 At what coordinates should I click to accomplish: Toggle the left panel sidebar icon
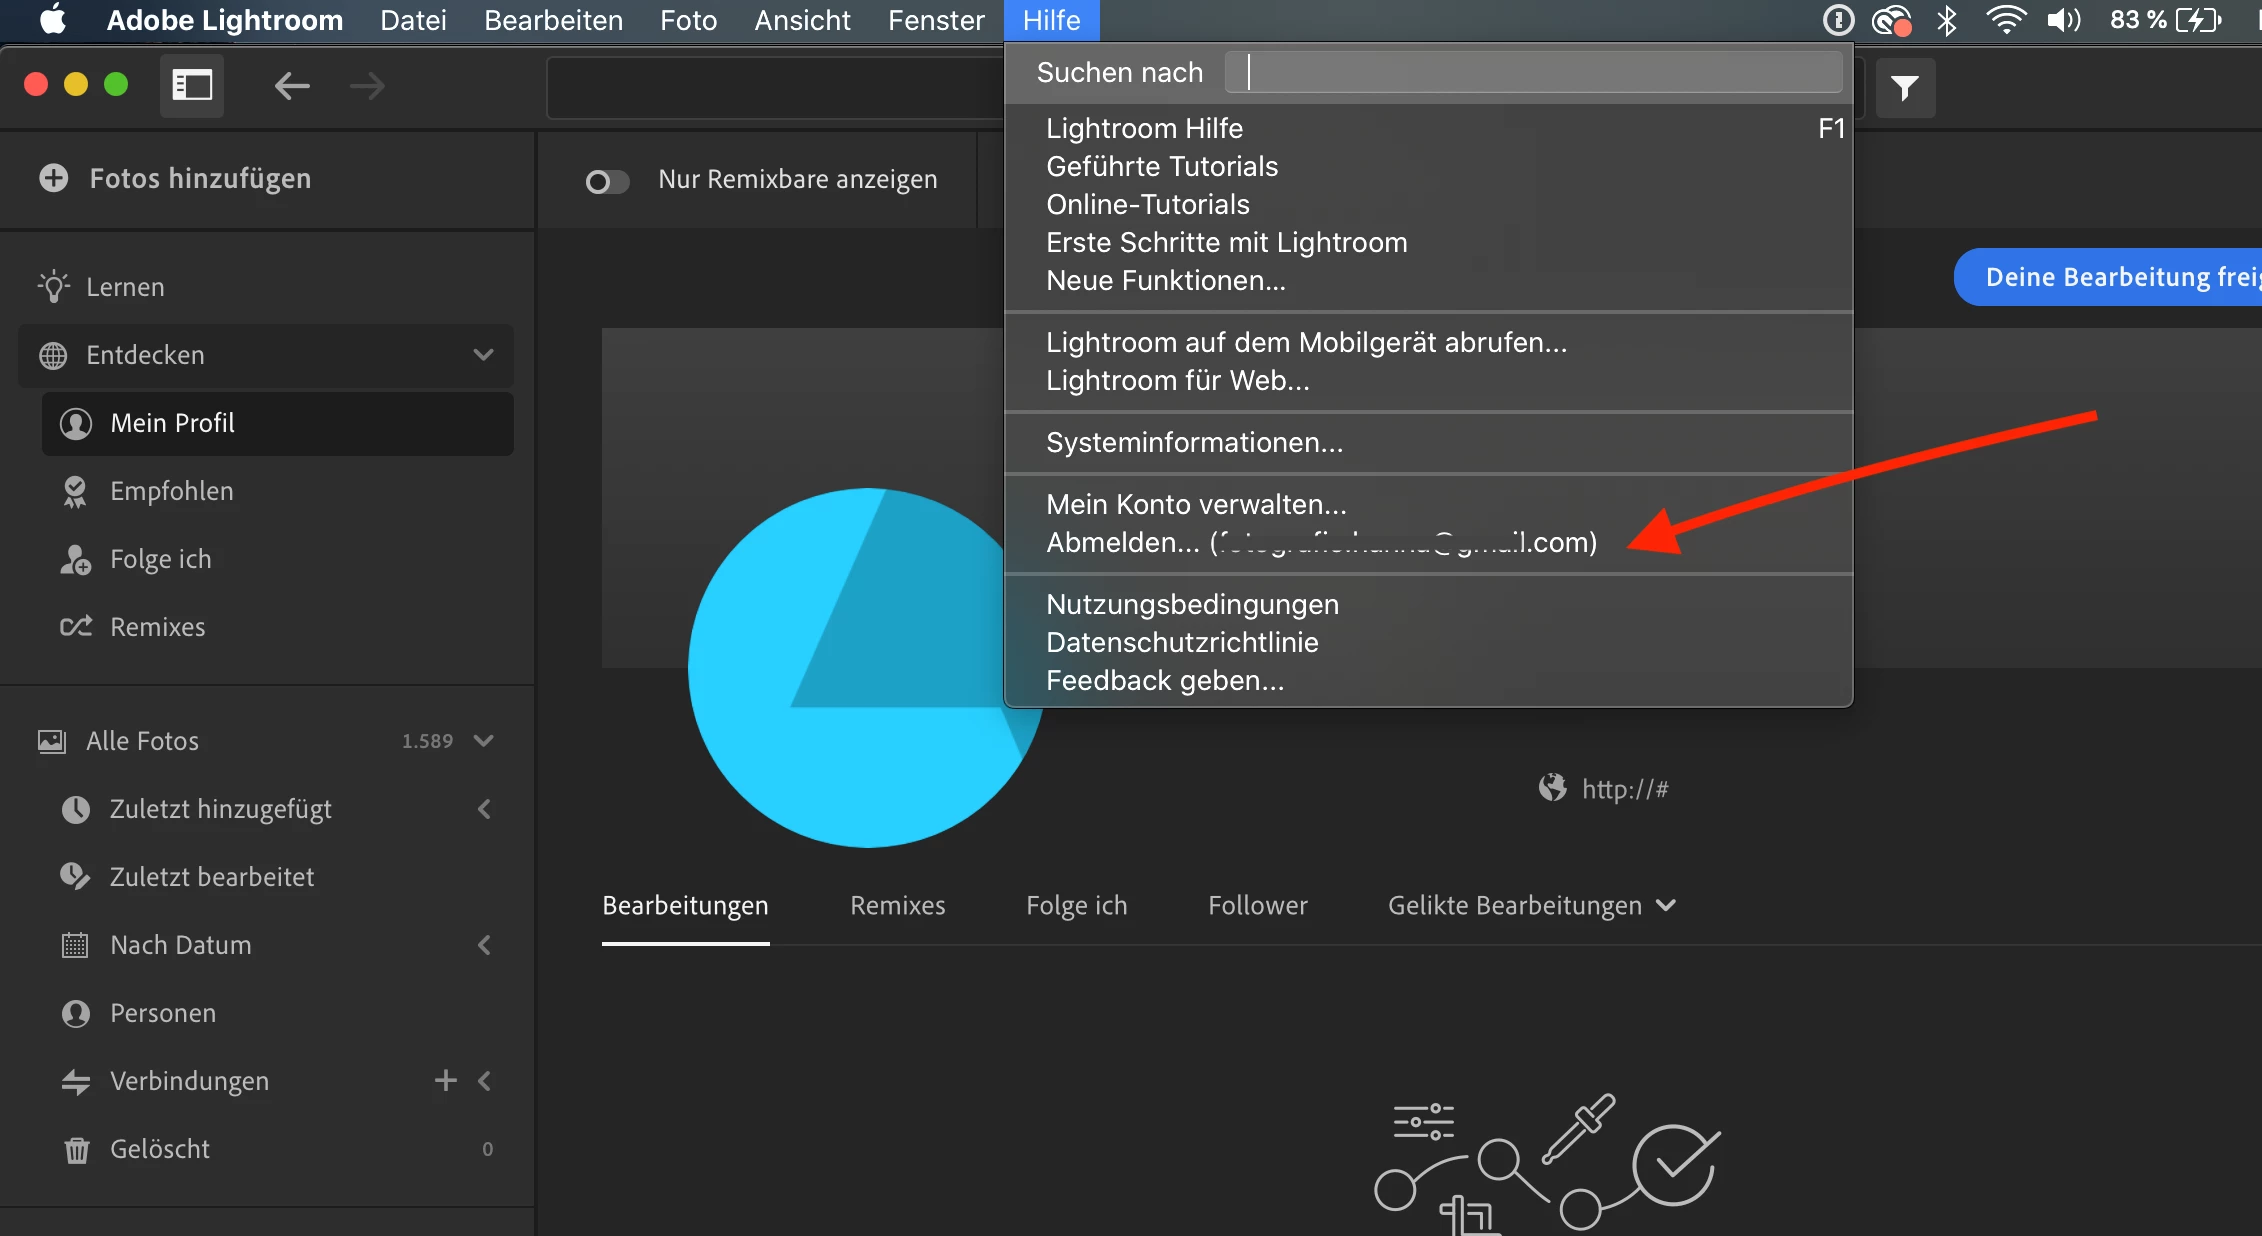pos(192,86)
